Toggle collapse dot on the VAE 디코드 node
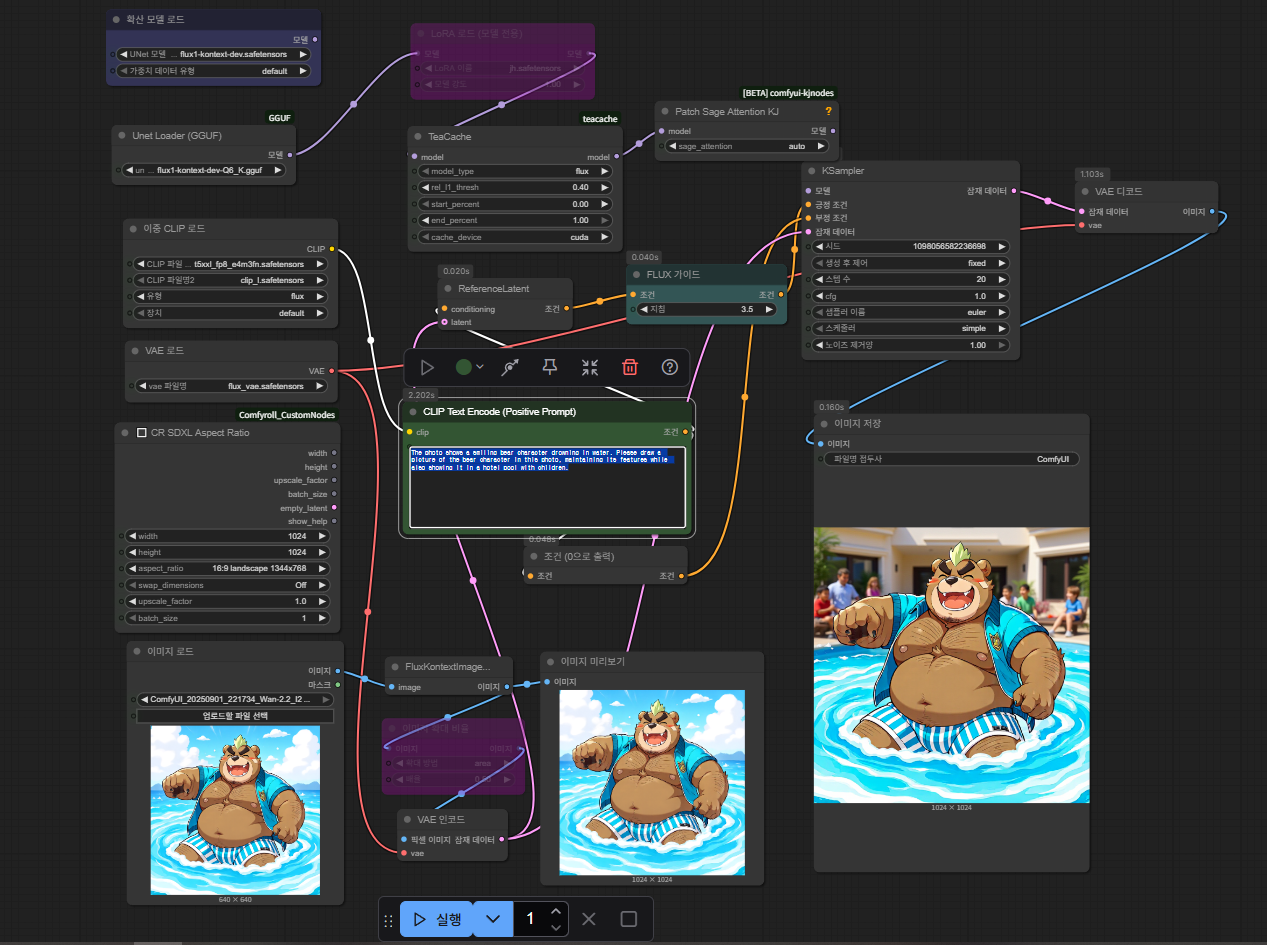The width and height of the screenshot is (1267, 945). (x=1087, y=191)
